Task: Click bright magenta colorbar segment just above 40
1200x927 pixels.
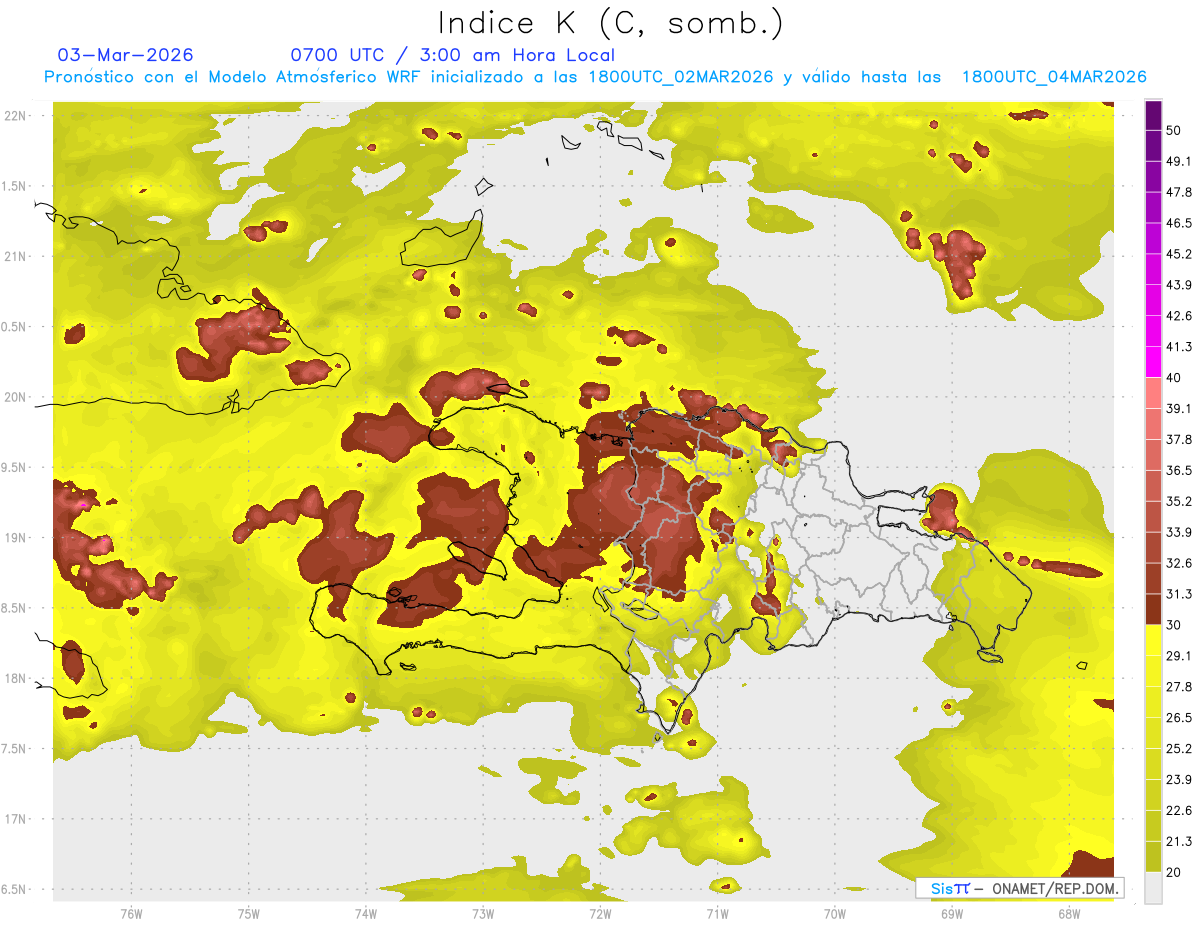Action: coord(1153,362)
